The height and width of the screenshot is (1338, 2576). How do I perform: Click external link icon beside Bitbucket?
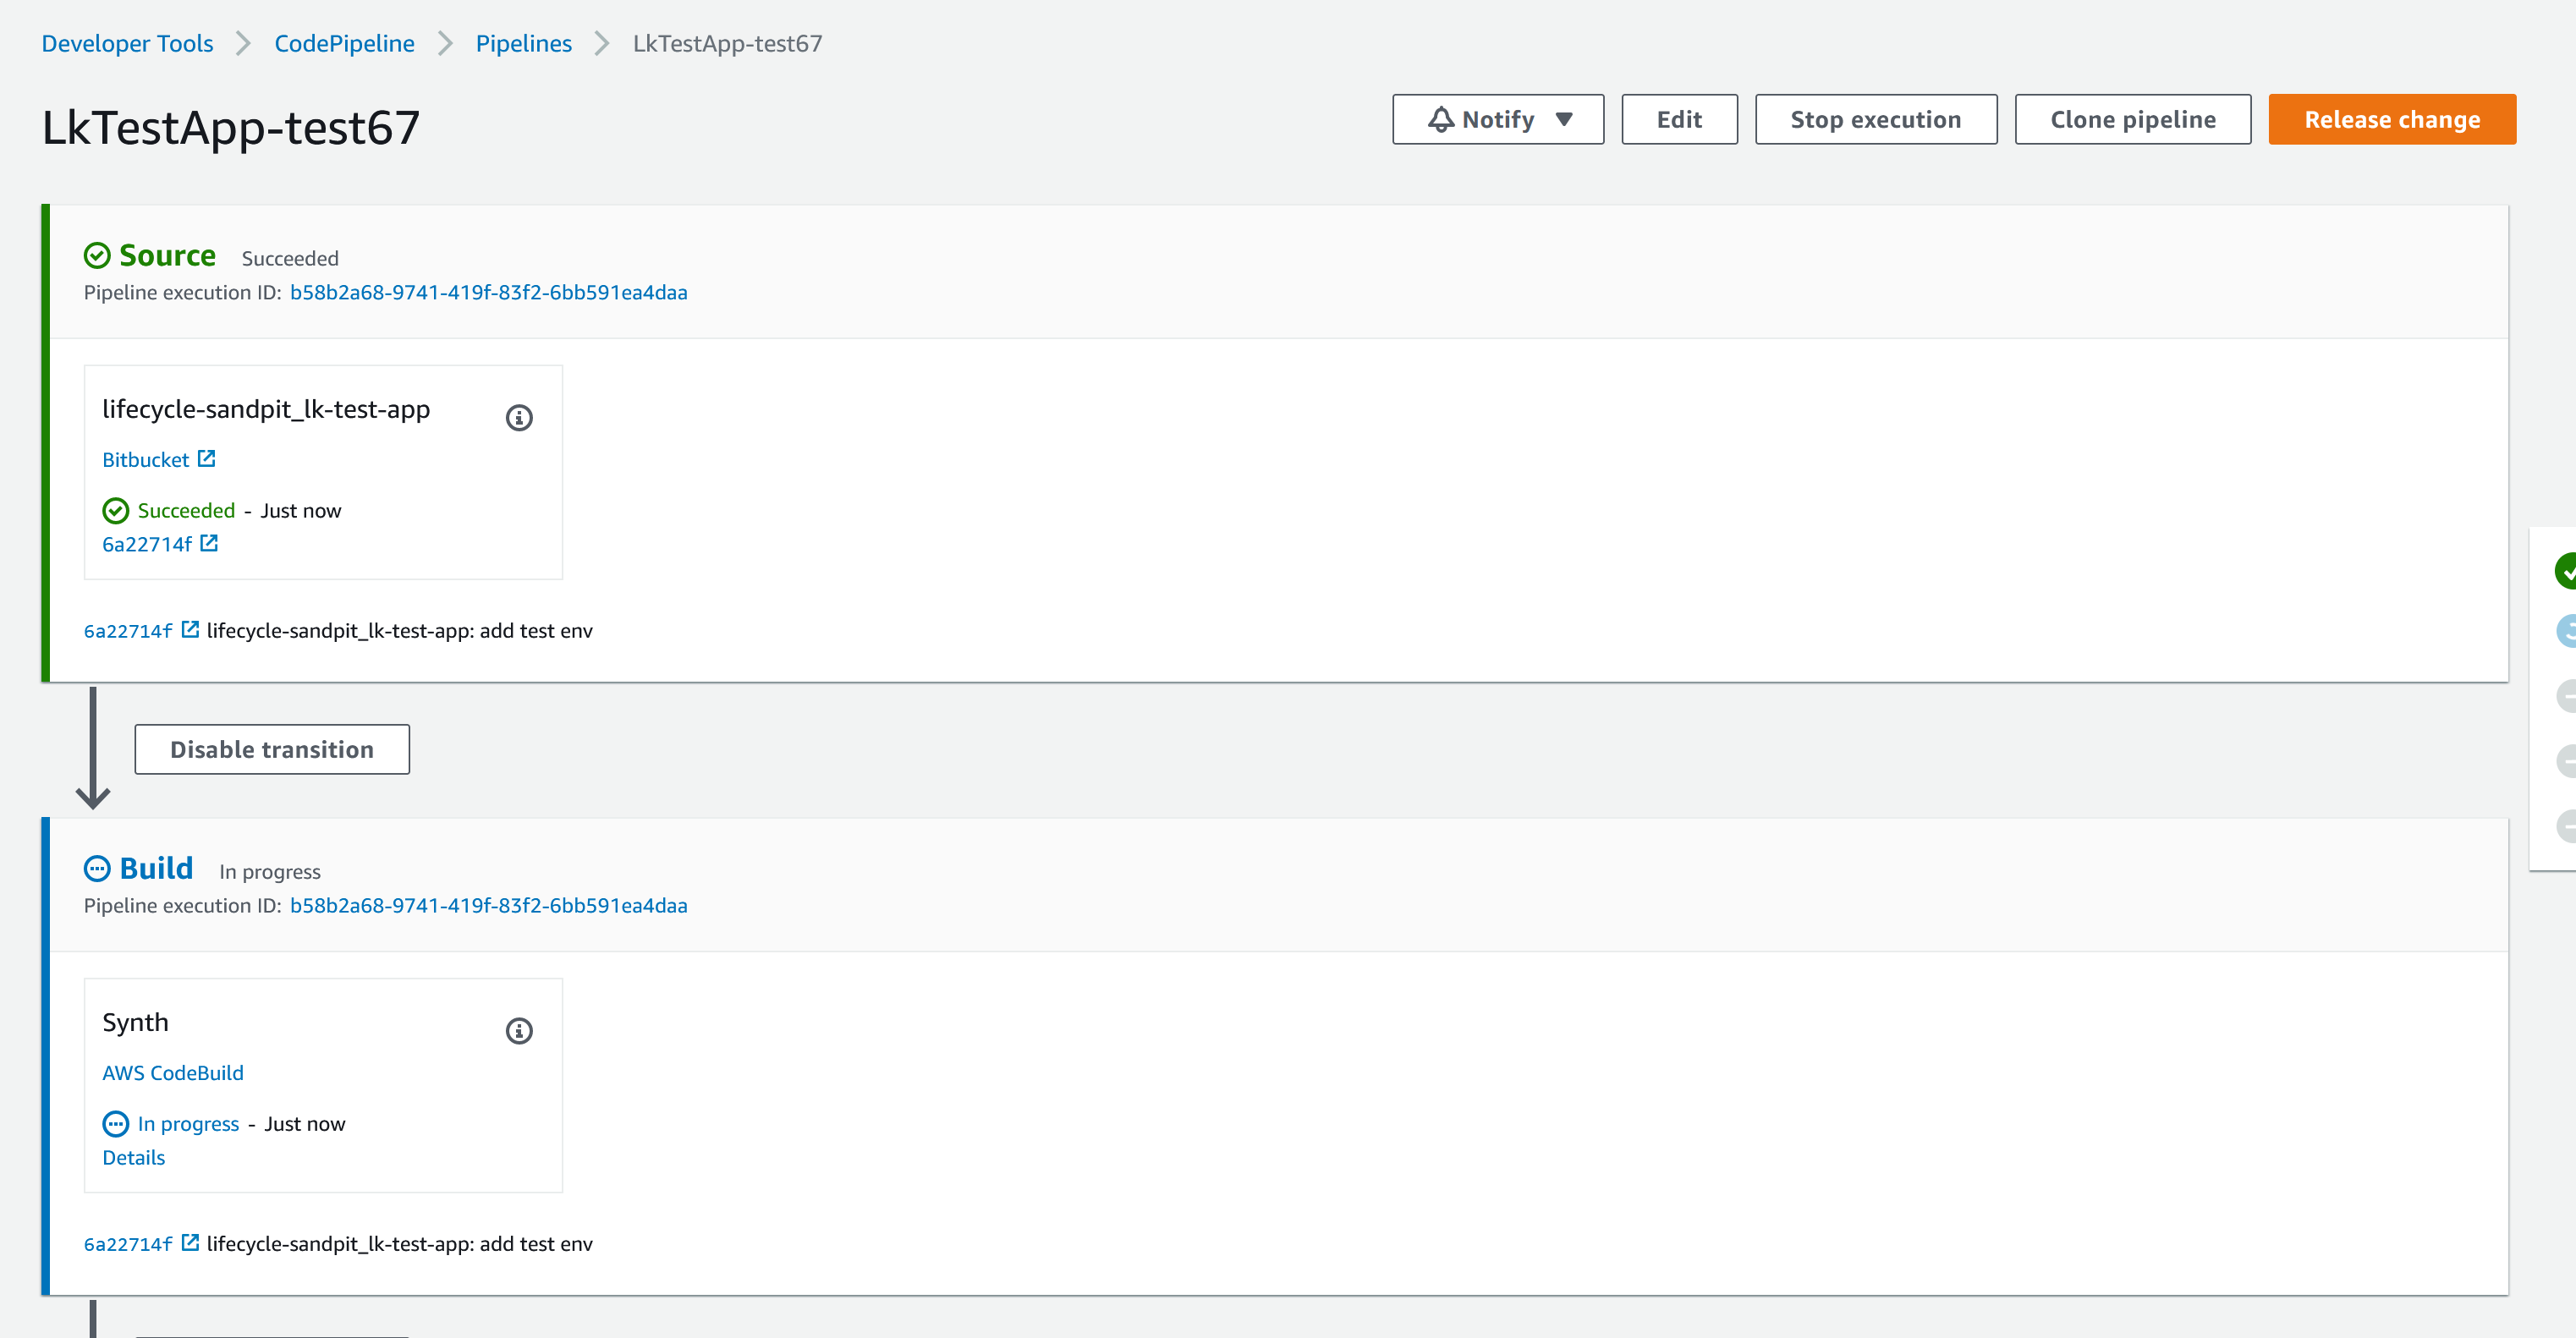tap(207, 459)
